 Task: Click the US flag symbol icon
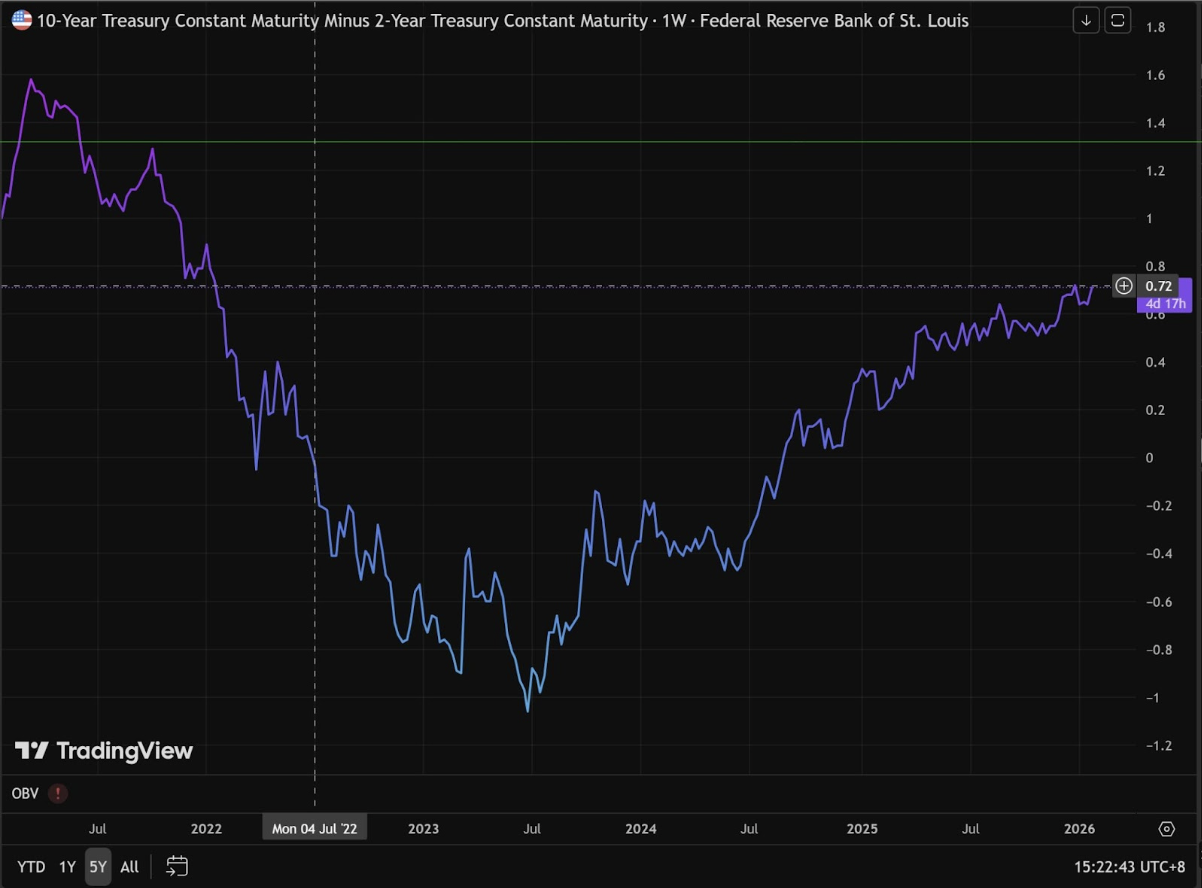21,20
